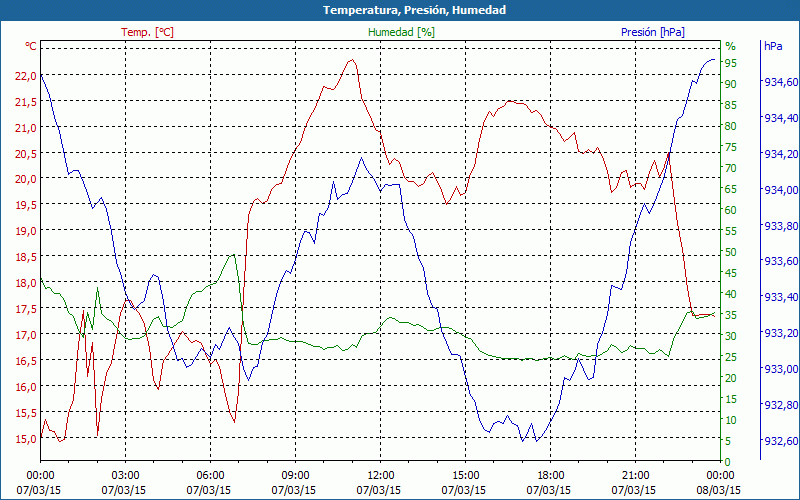
Task: Click the 18:00 time axis label
Action: click(551, 476)
